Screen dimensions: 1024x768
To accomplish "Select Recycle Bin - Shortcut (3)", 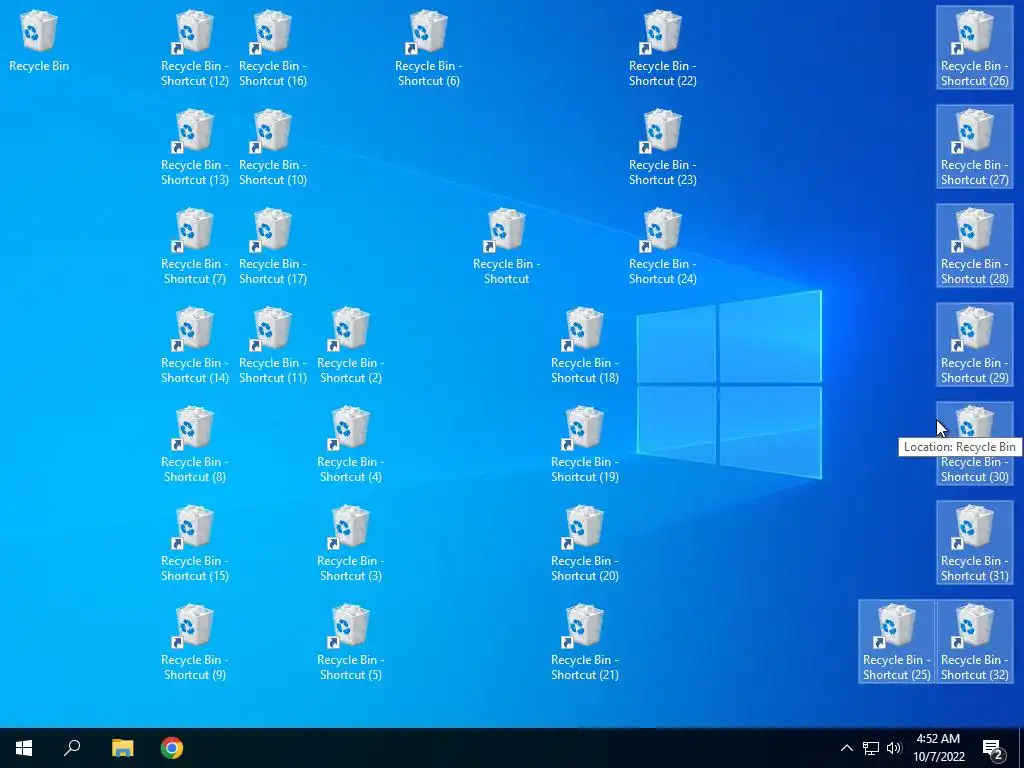I will (x=351, y=543).
